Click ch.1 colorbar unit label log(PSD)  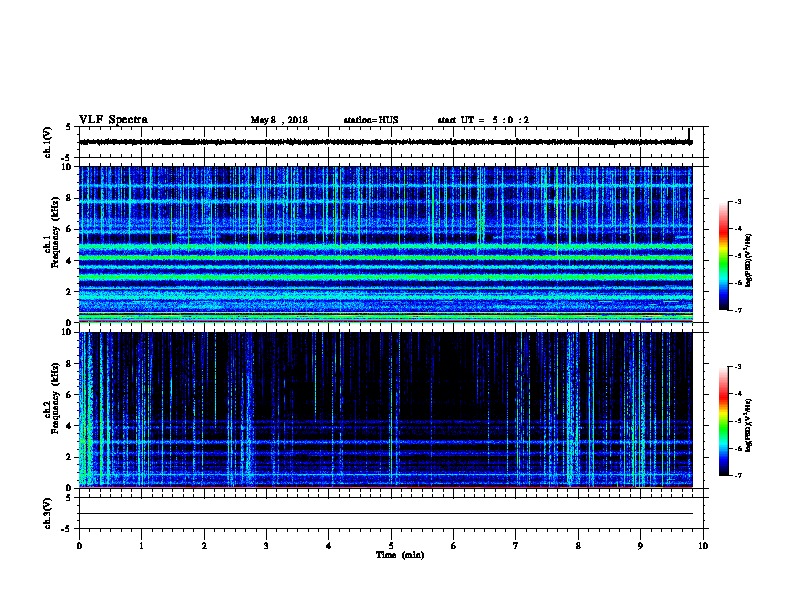749,260
